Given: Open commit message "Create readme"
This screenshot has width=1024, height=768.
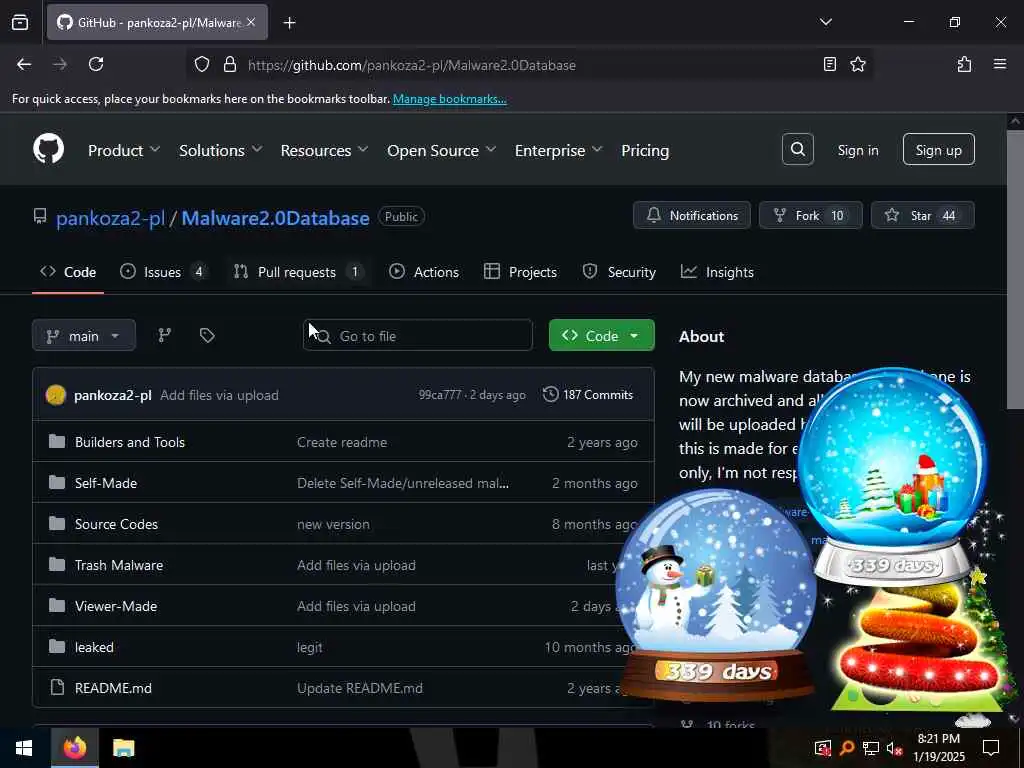Looking at the screenshot, I should (x=342, y=442).
